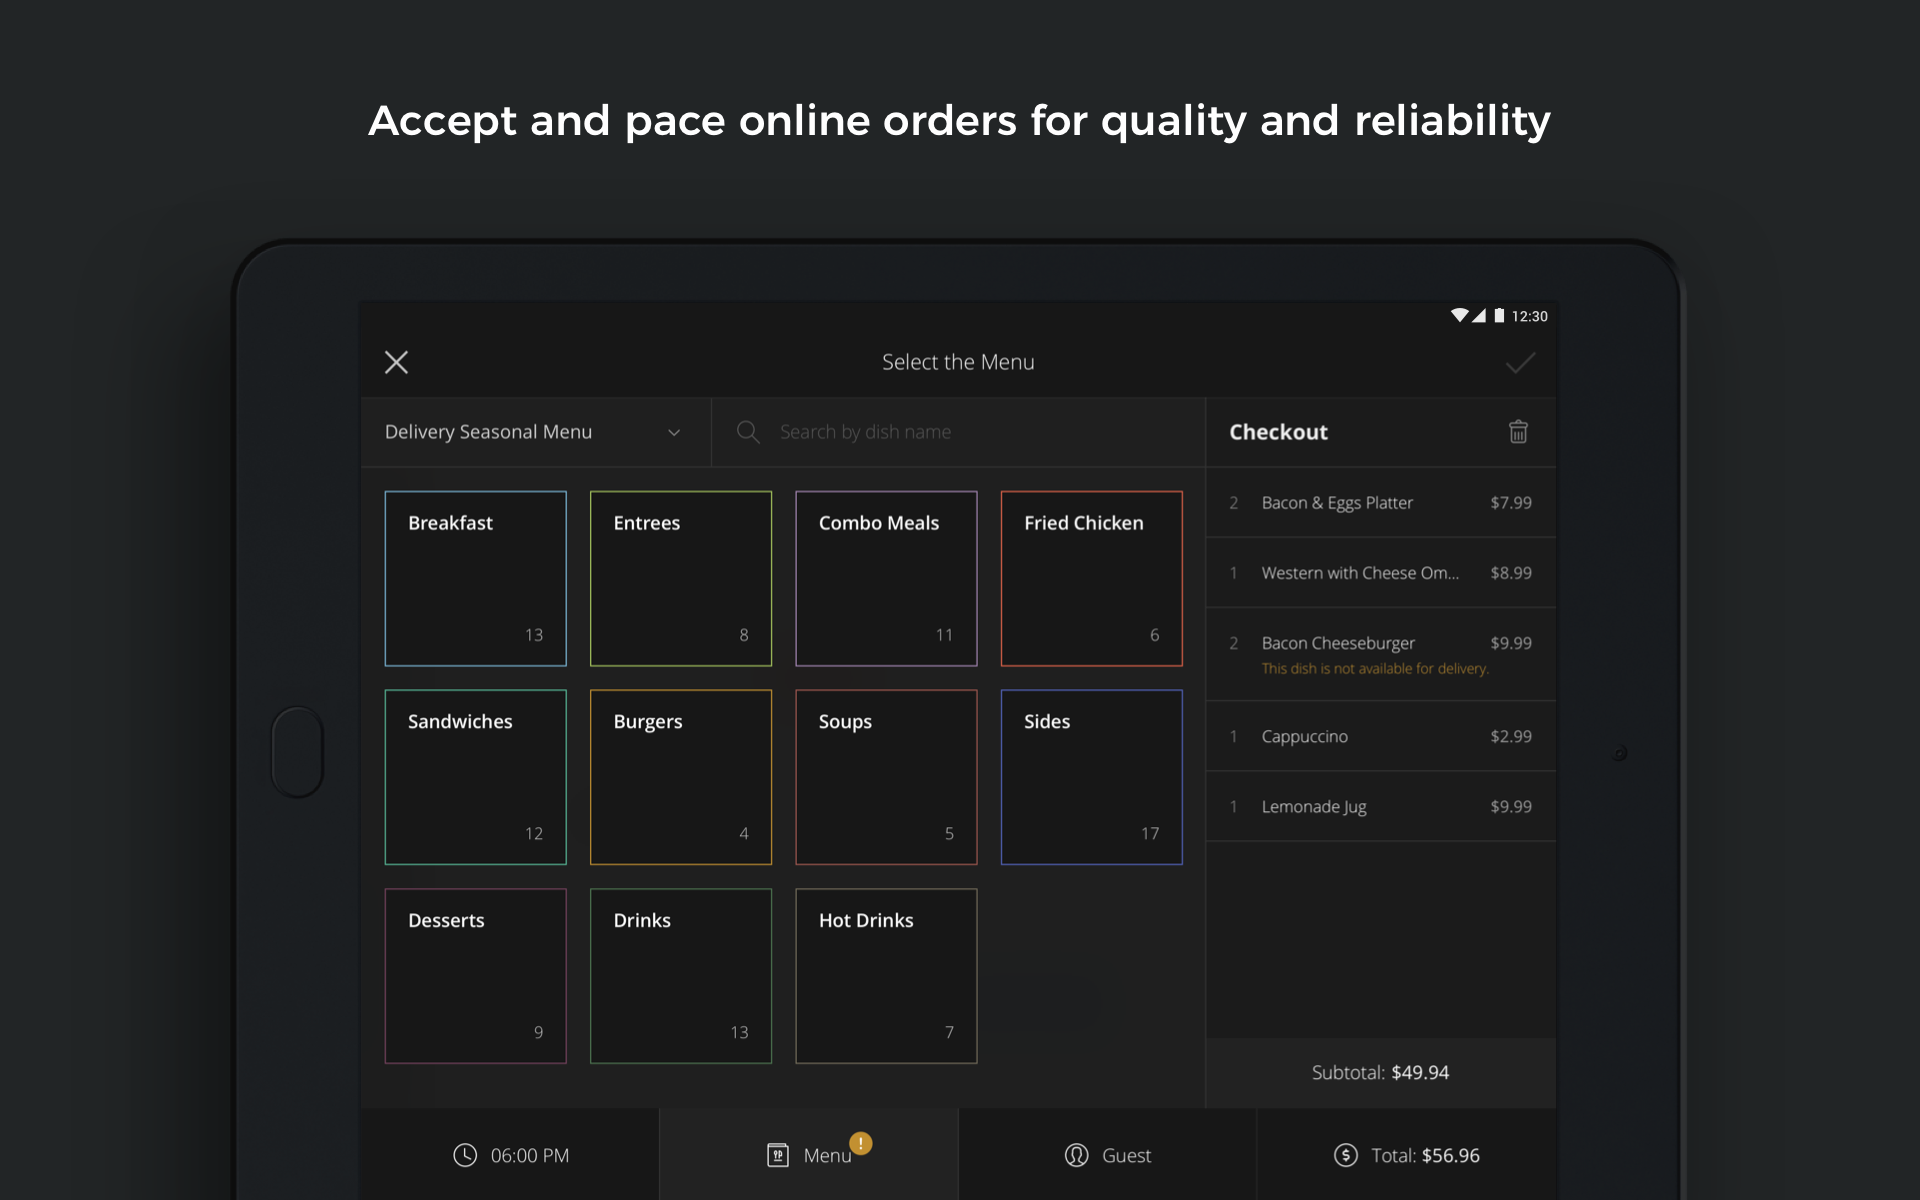Click the Checkout heading
This screenshot has width=1920, height=1200.
coord(1278,432)
